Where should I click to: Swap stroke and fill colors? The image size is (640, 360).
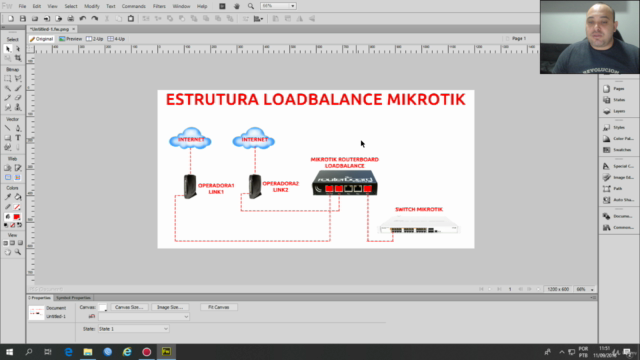(20, 225)
